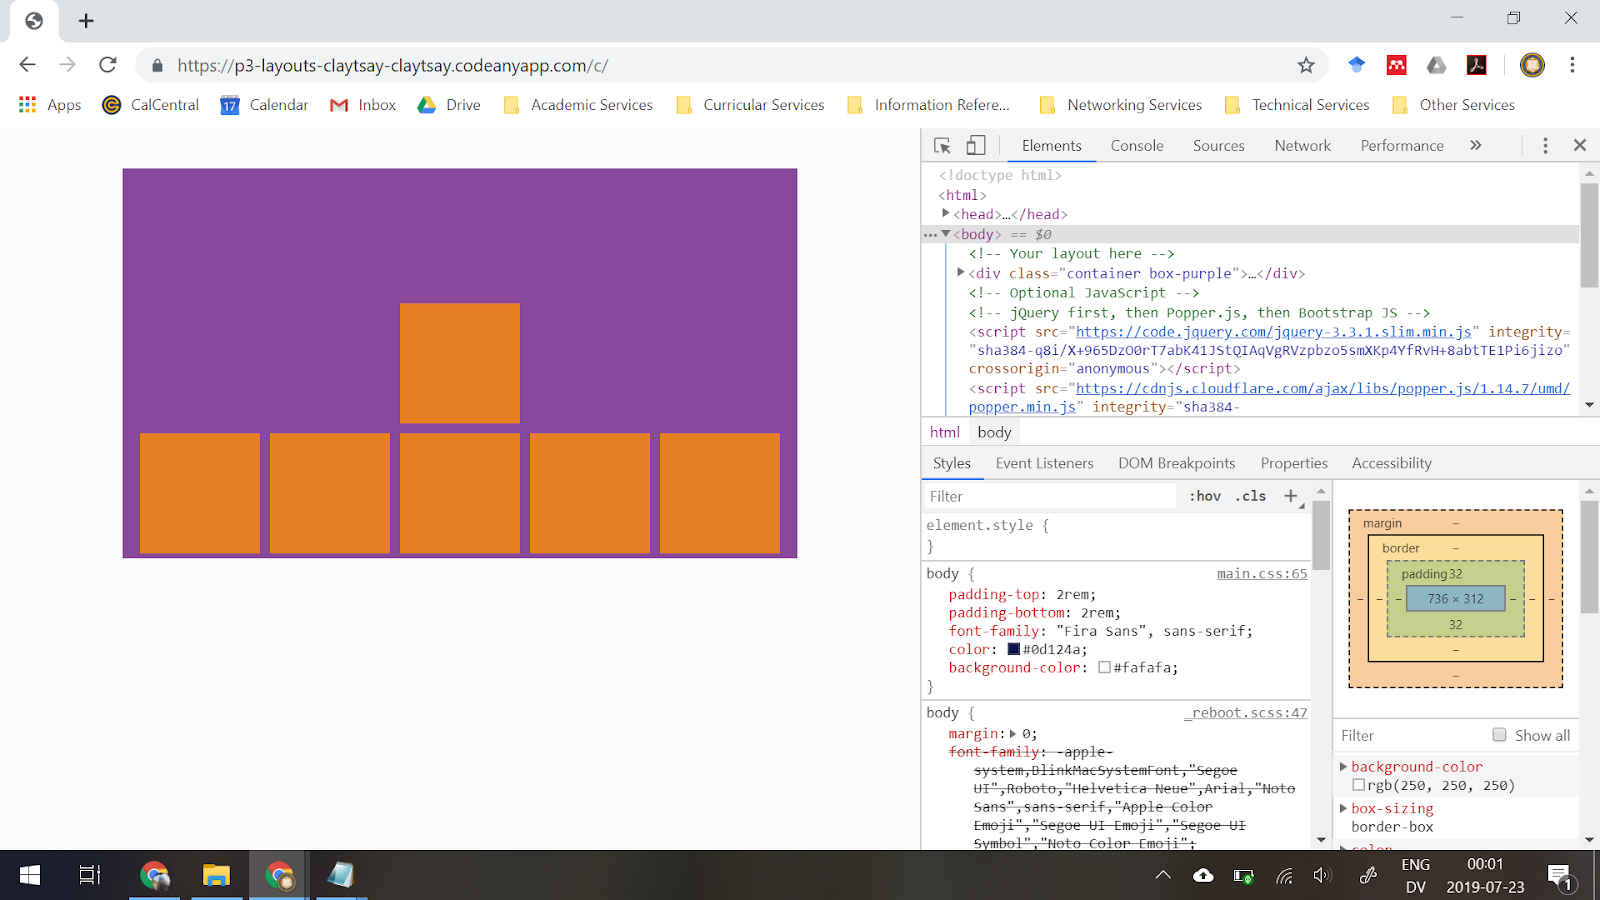Open Technical Services bookmark folder
Viewport: 1600px width, 900px height.
1297,105
